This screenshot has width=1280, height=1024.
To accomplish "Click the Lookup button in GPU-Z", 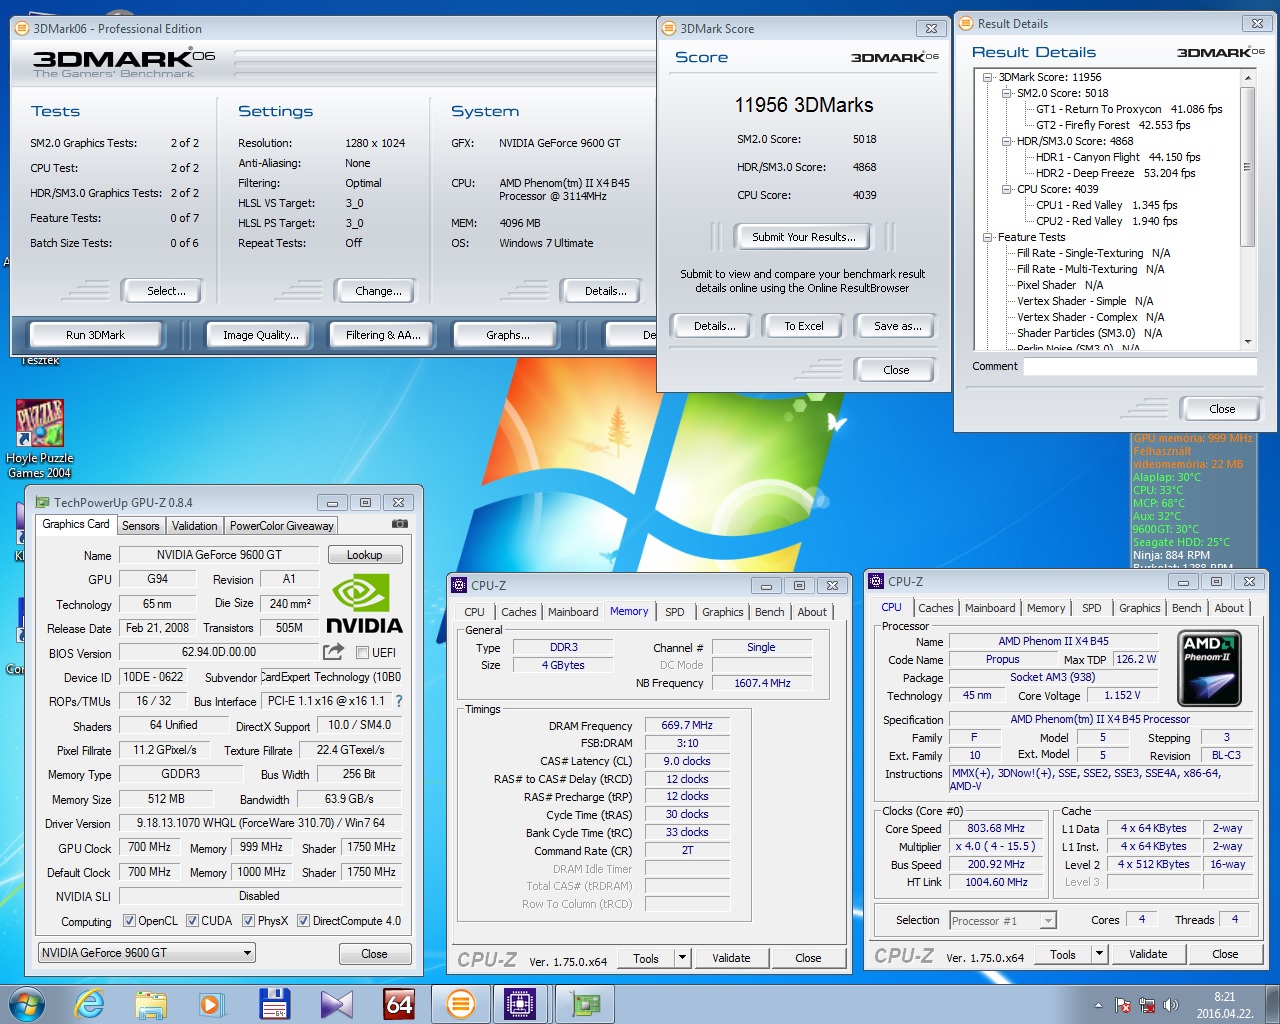I will coord(364,555).
